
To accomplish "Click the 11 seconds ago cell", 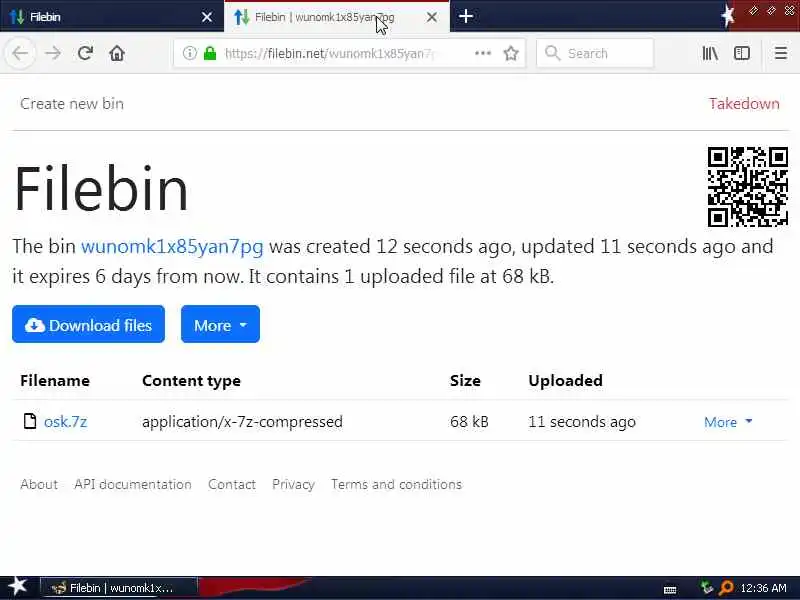I will click(582, 421).
